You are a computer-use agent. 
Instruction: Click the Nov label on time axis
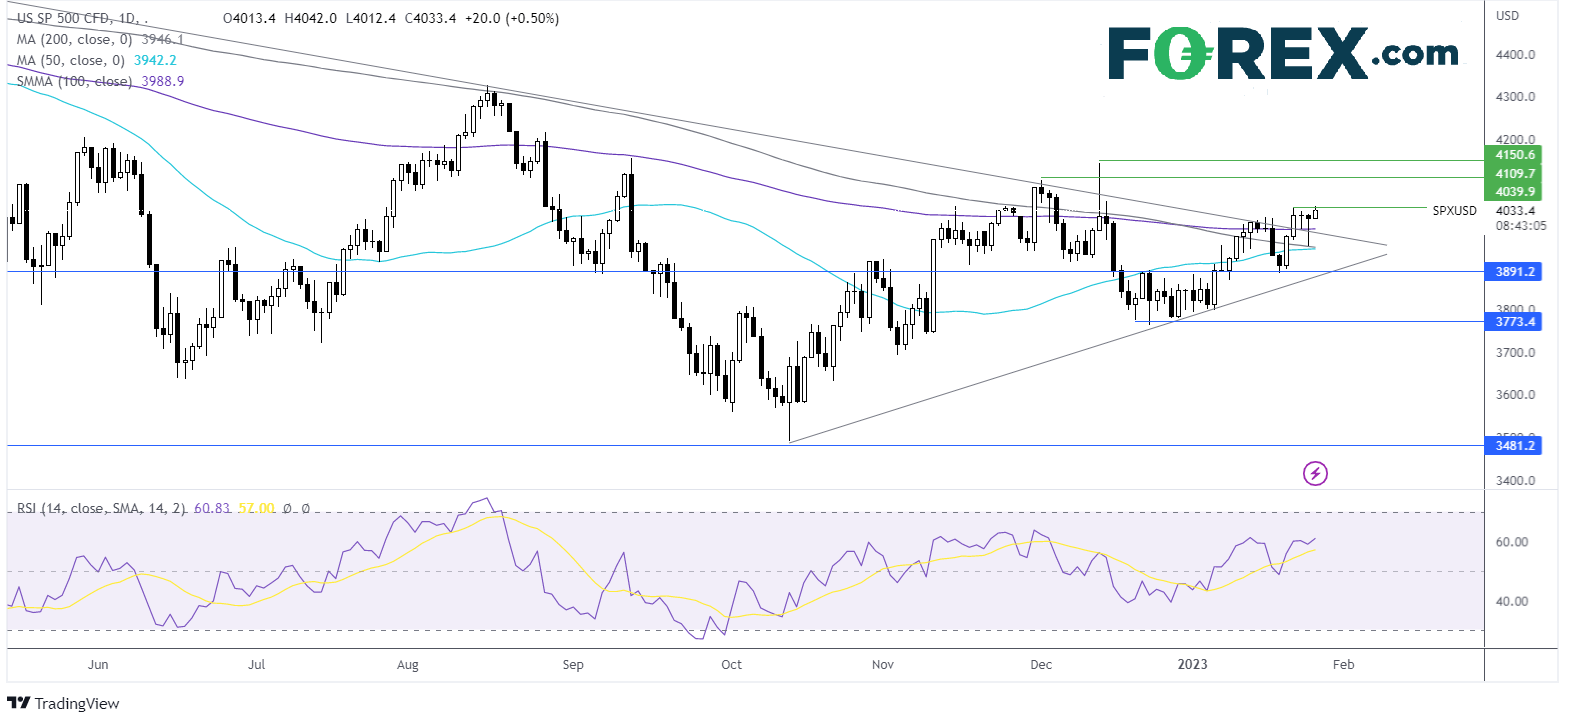pos(883,665)
